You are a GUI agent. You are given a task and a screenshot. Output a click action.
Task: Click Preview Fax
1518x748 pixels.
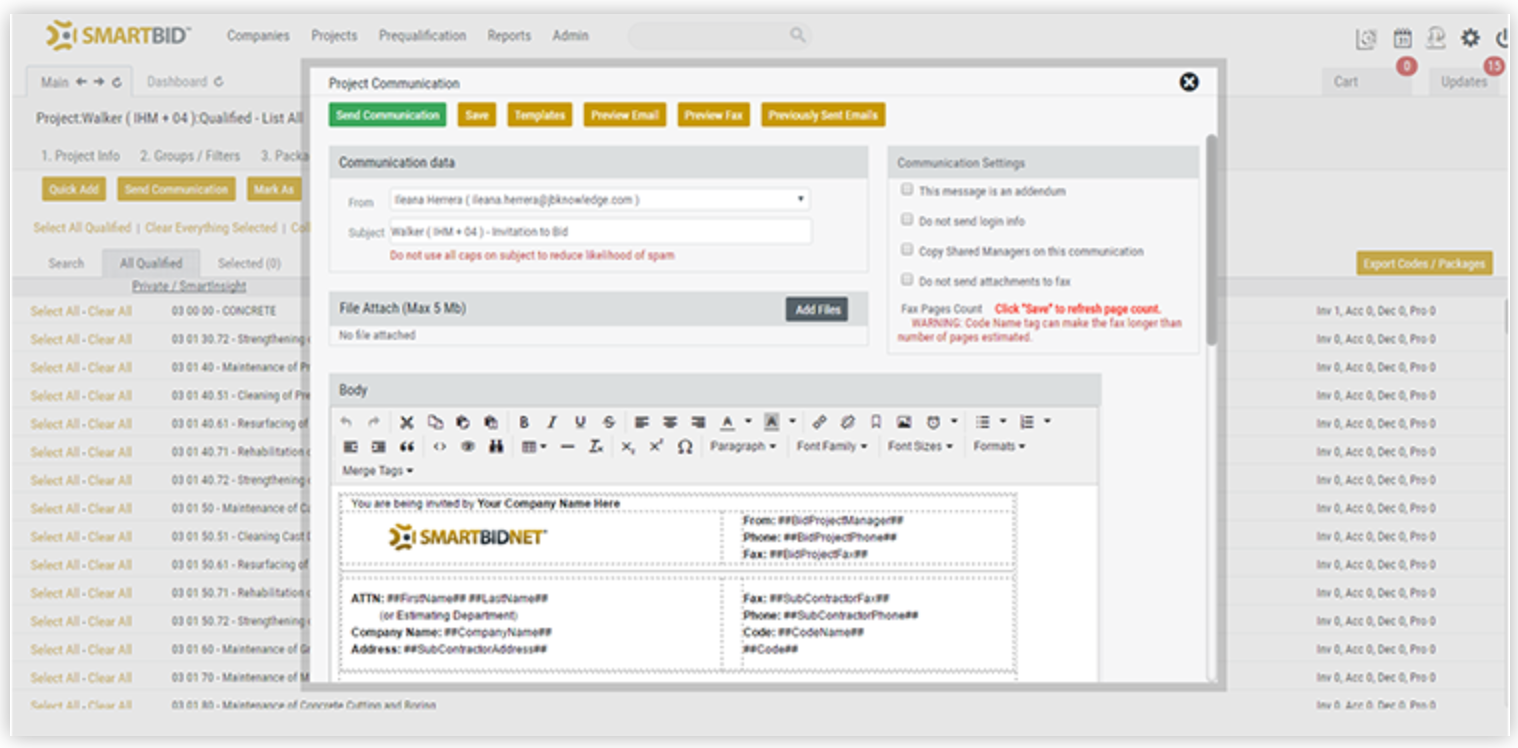pos(714,115)
